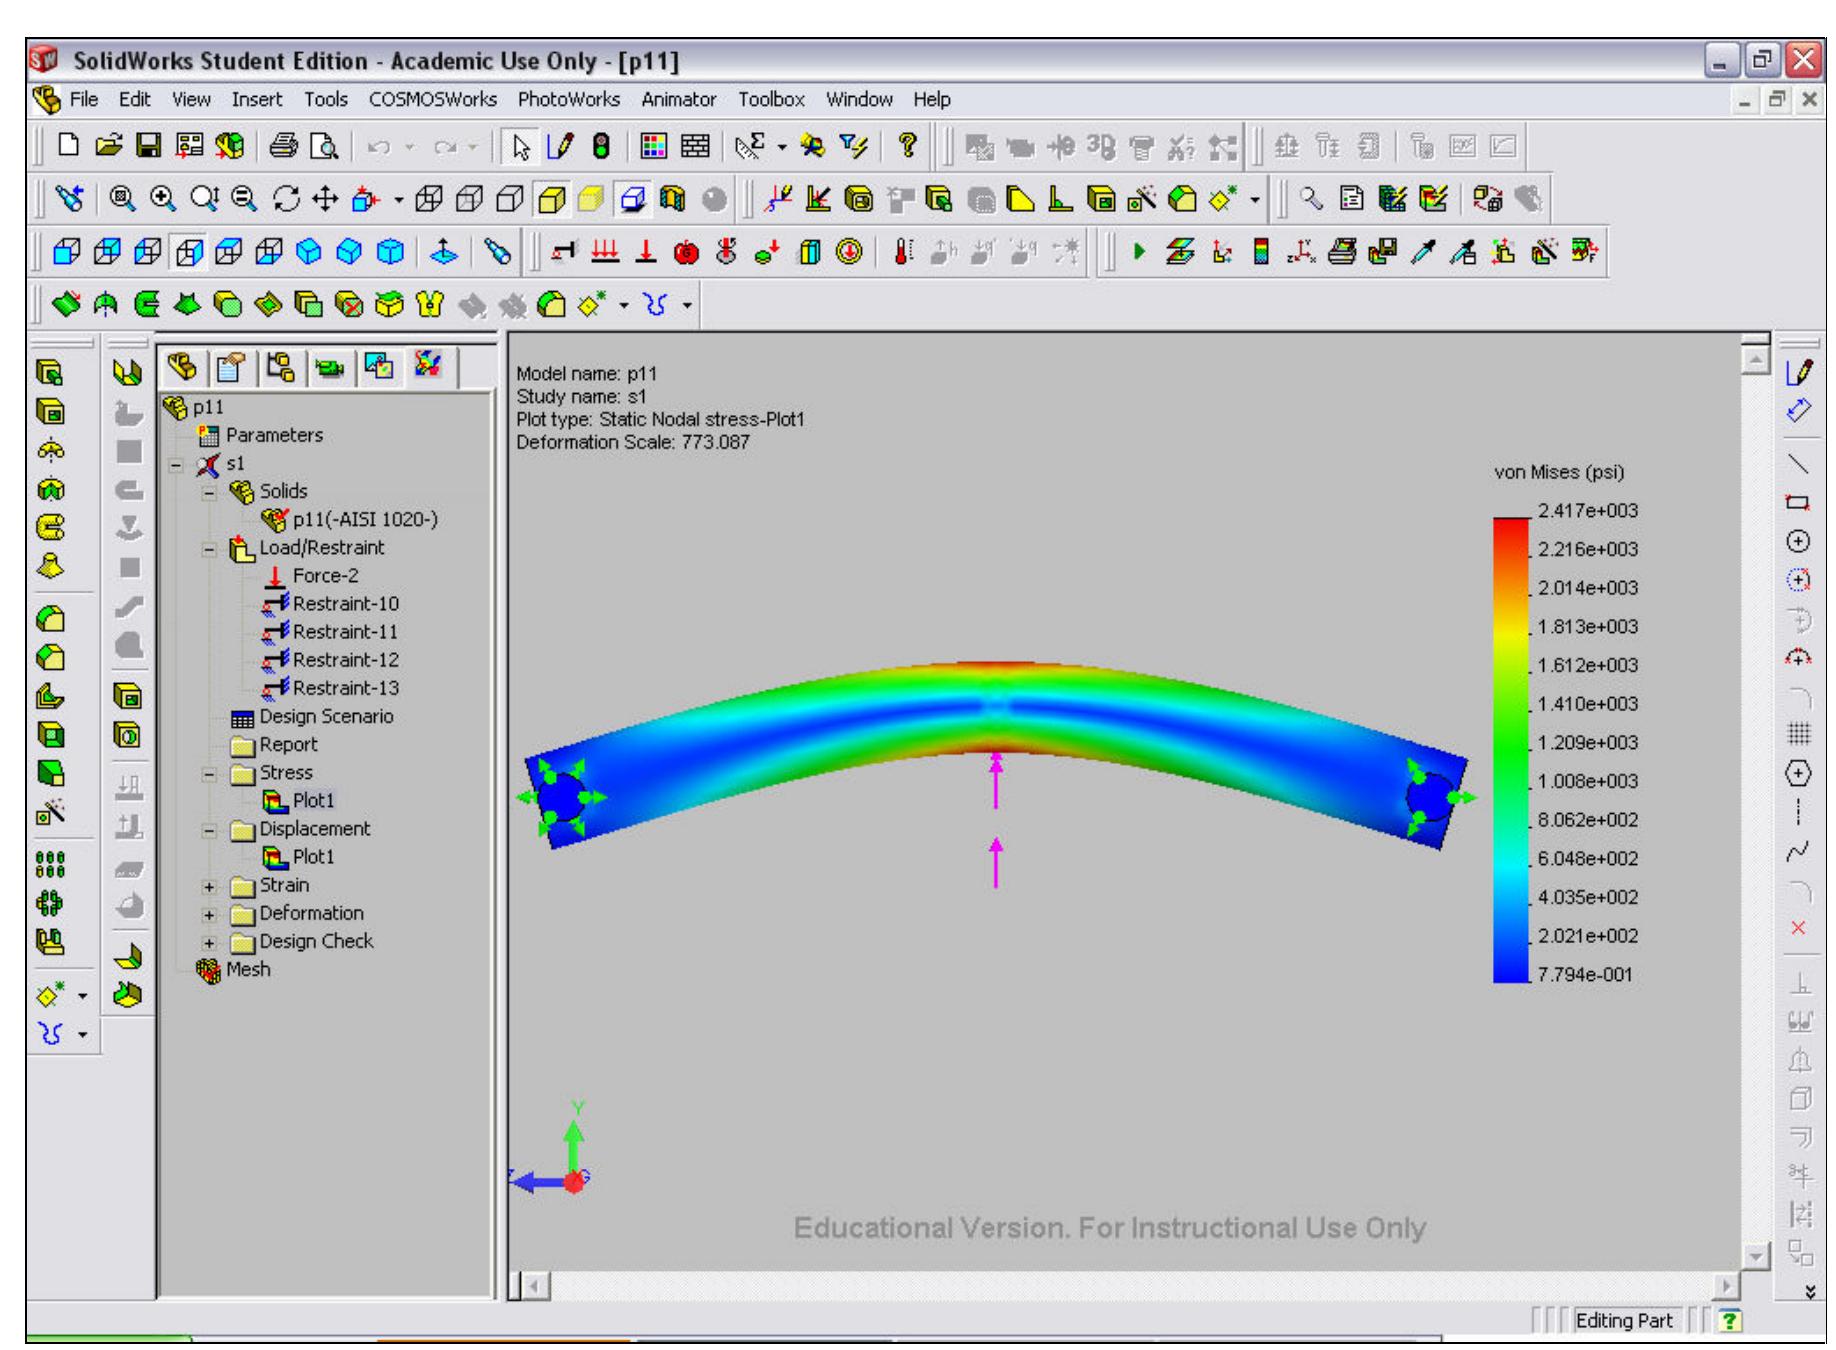Toggle Section View display

pos(671,199)
